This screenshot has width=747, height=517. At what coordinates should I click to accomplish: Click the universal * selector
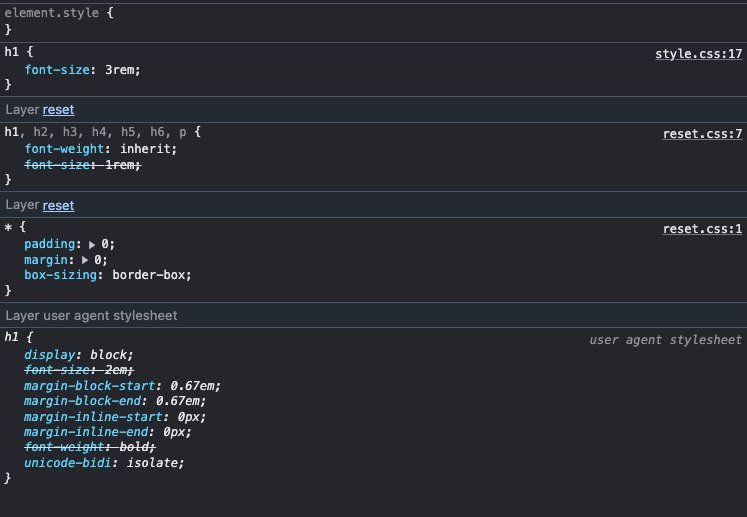click(8, 229)
